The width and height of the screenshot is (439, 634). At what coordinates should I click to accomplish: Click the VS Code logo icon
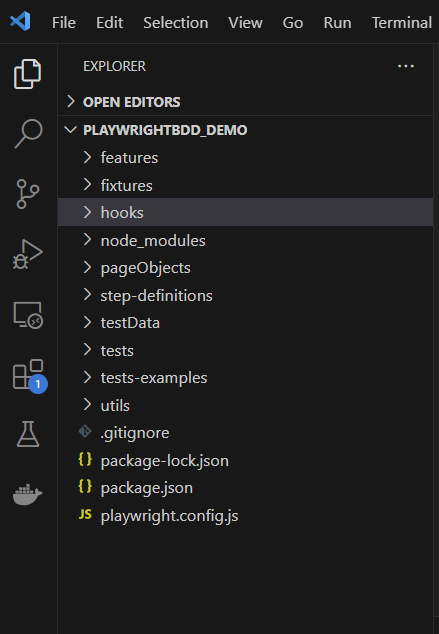click(x=20, y=21)
